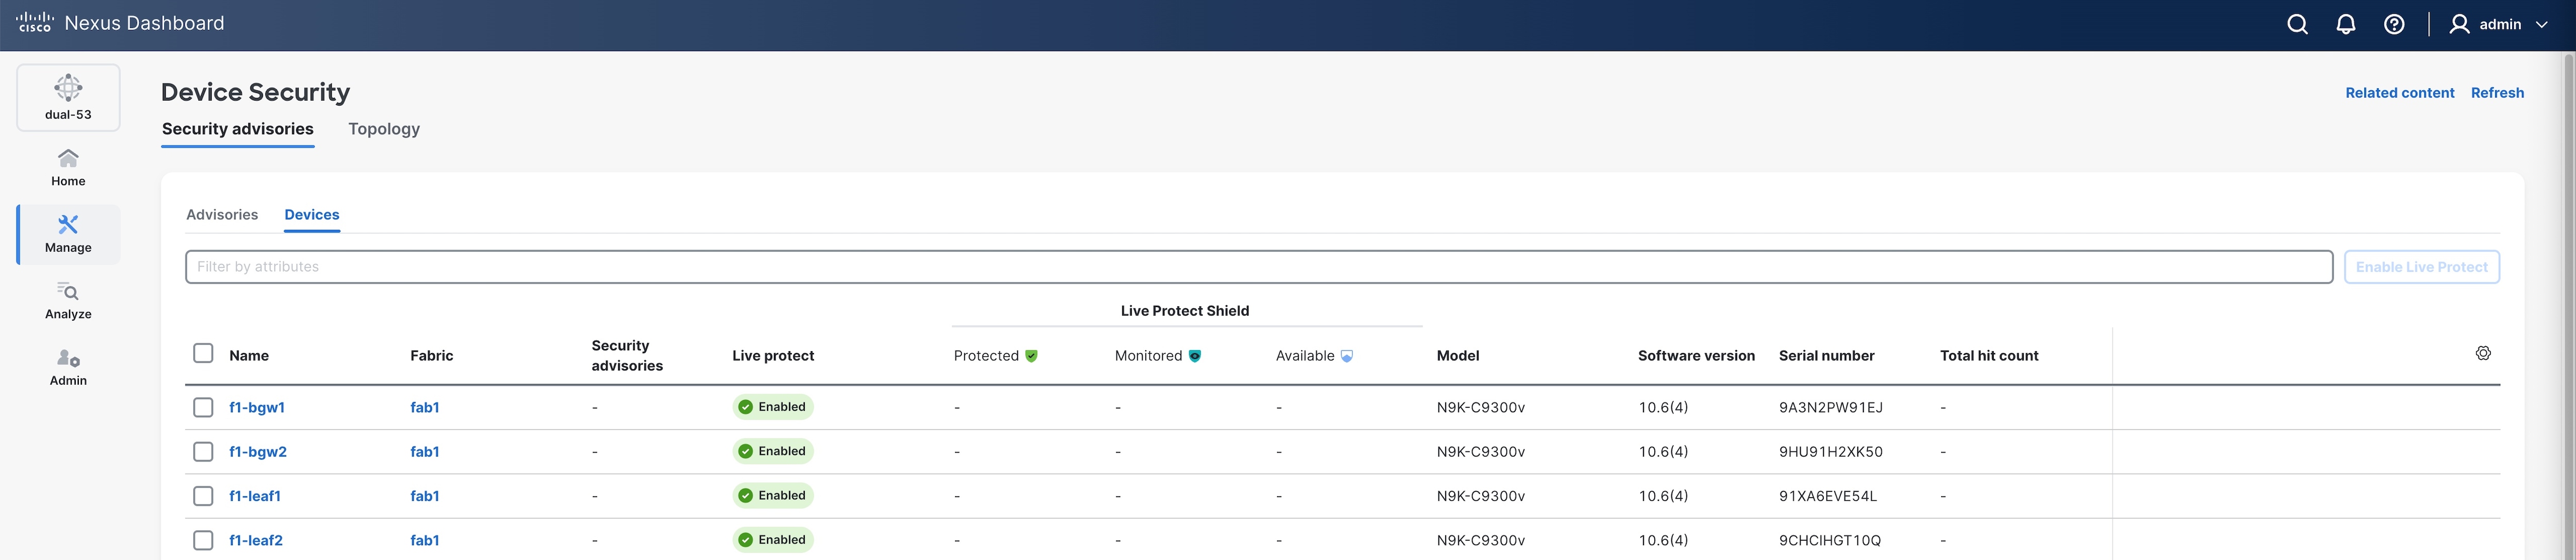Select the Devices sub-tab

(312, 215)
